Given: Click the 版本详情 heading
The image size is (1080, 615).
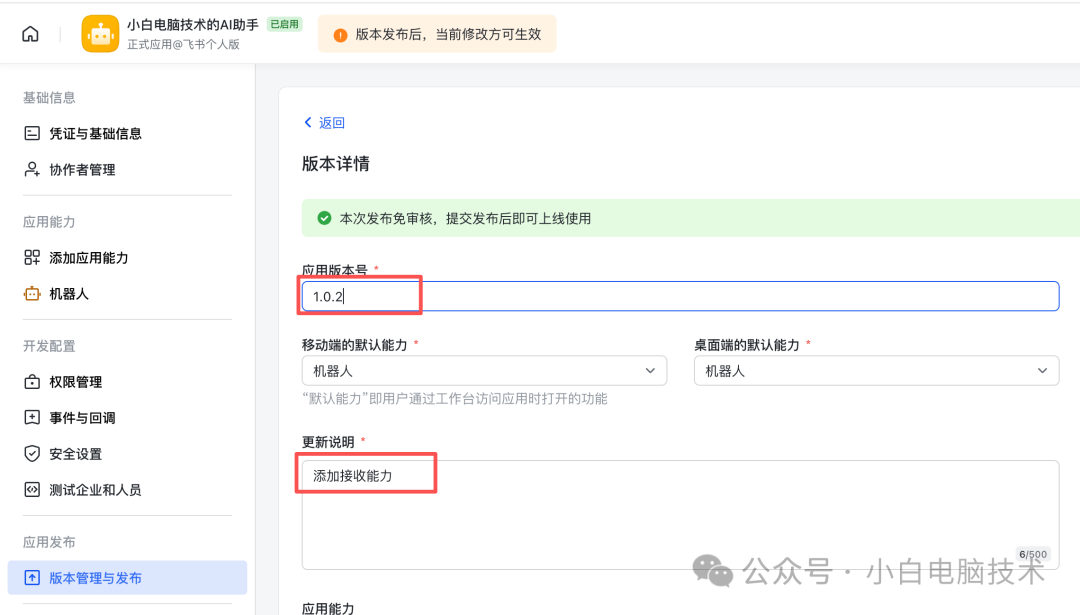Looking at the screenshot, I should pos(335,164).
